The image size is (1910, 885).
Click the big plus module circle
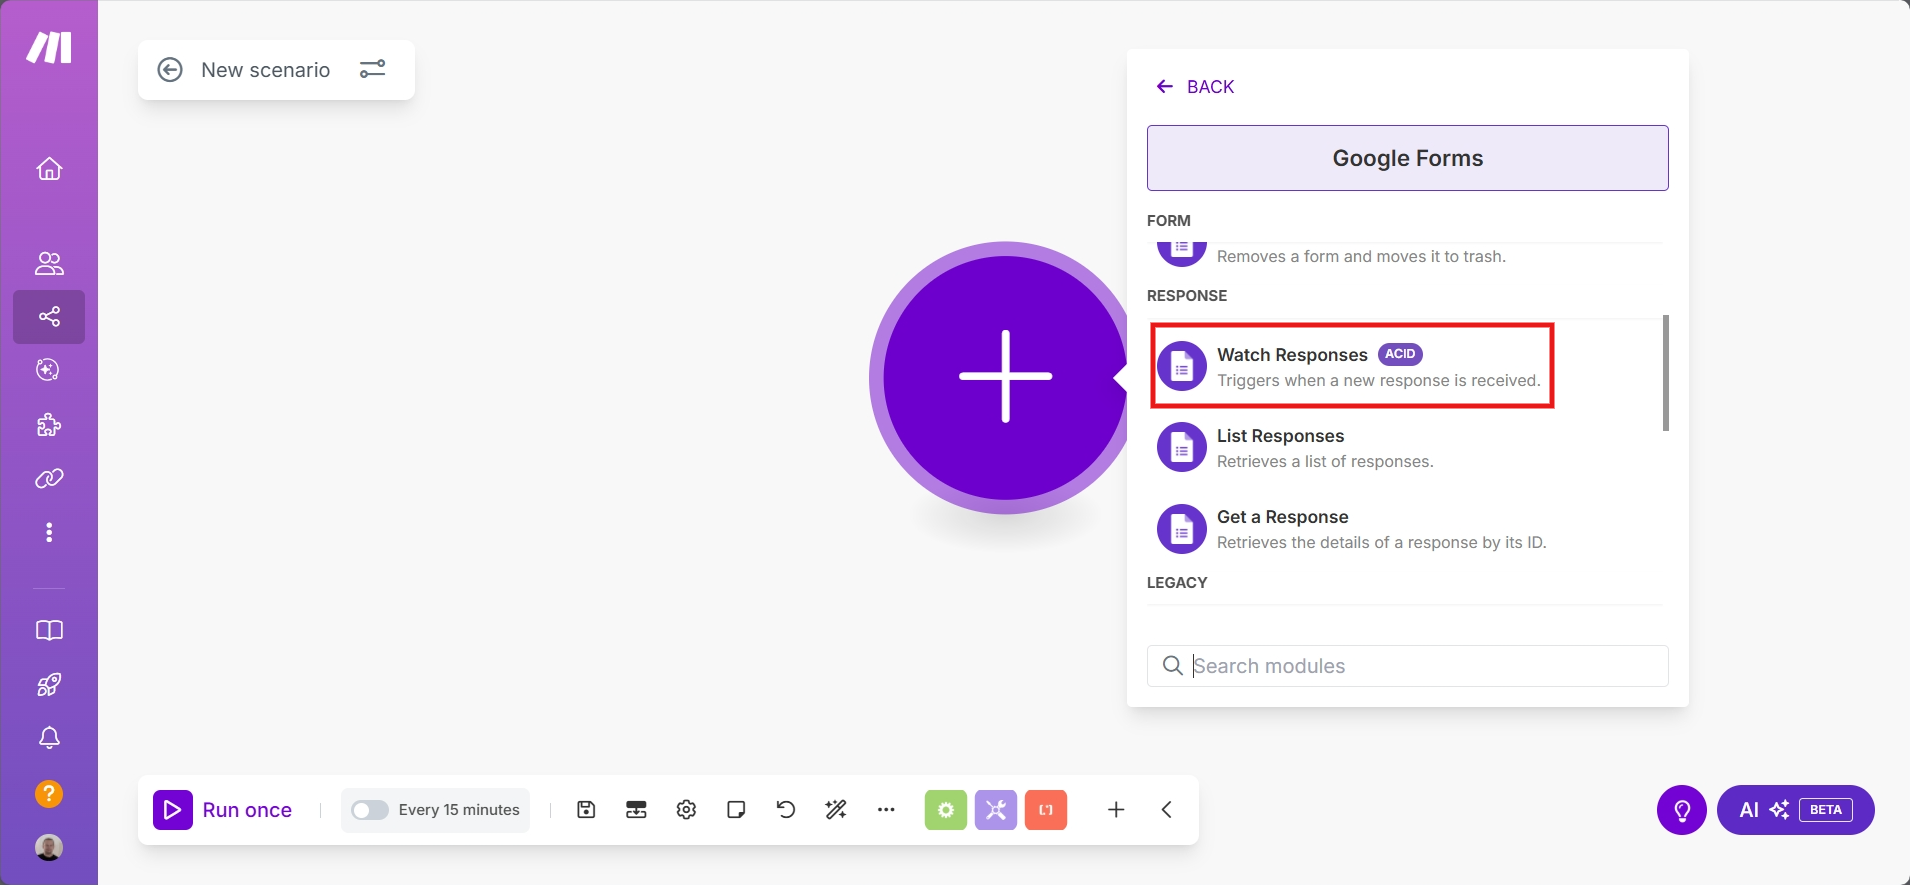(x=1005, y=377)
